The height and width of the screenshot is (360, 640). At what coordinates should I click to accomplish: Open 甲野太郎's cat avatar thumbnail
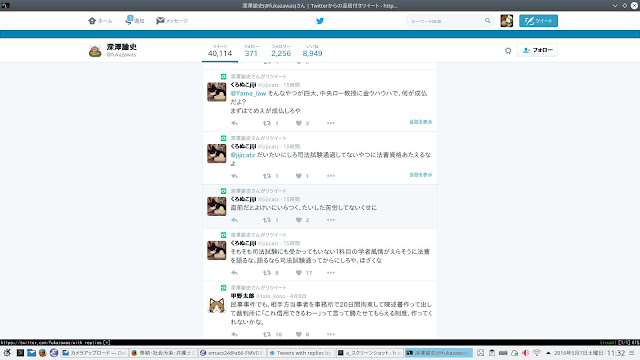click(x=216, y=305)
